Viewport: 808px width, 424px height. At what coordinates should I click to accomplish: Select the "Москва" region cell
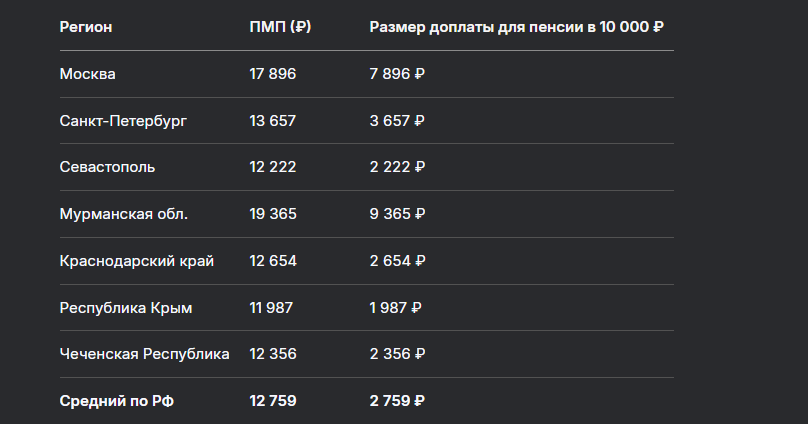(88, 74)
